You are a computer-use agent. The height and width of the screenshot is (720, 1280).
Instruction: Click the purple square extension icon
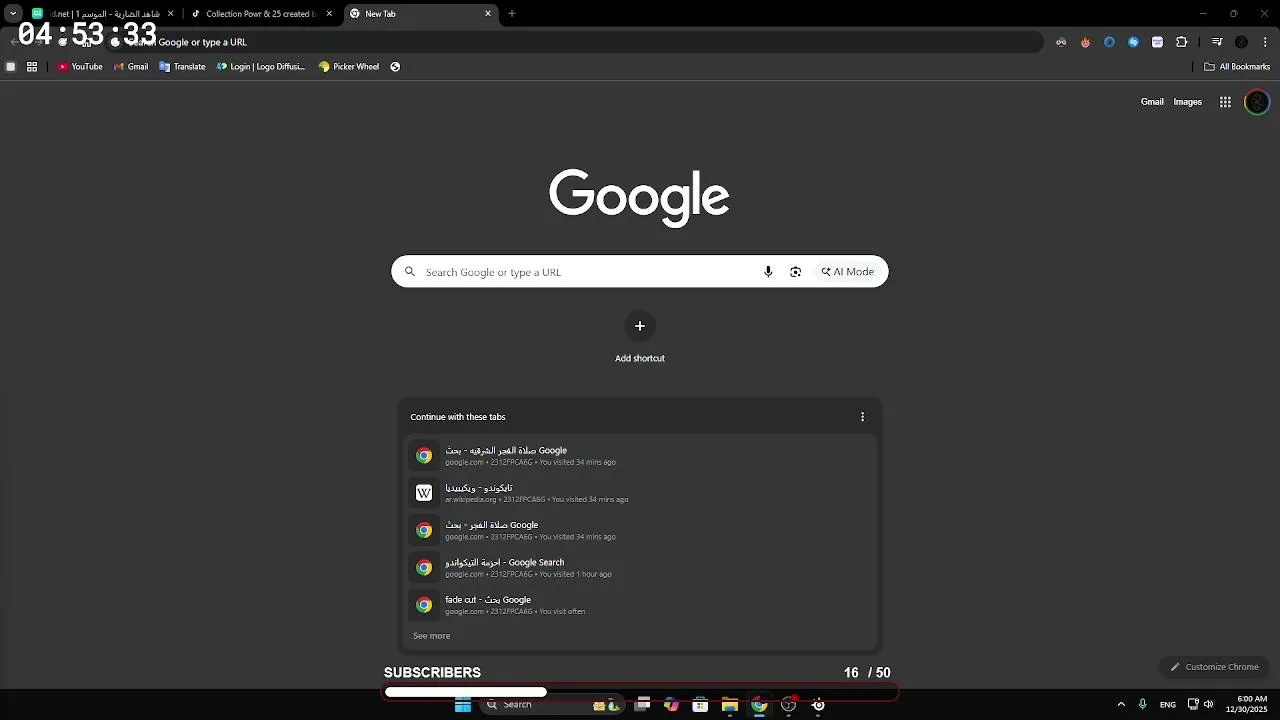(x=1157, y=42)
